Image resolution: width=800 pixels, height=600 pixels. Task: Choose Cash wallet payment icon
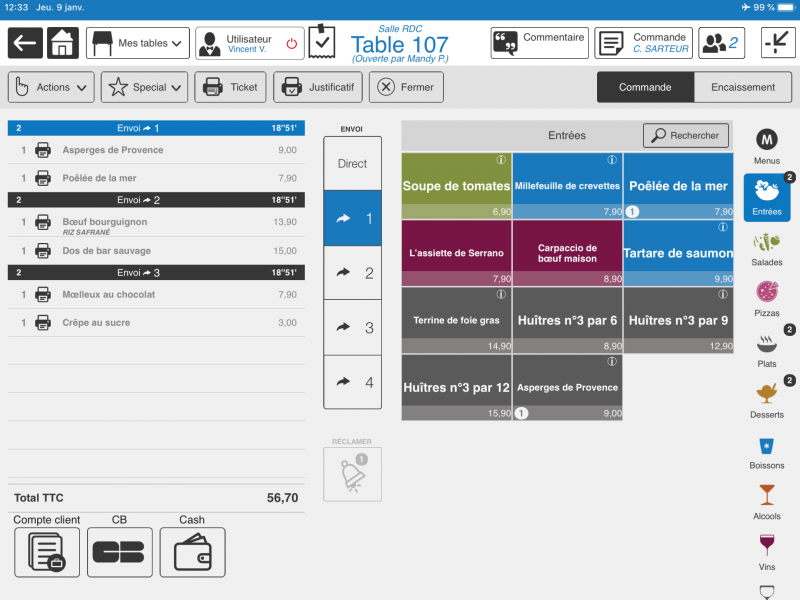(192, 552)
